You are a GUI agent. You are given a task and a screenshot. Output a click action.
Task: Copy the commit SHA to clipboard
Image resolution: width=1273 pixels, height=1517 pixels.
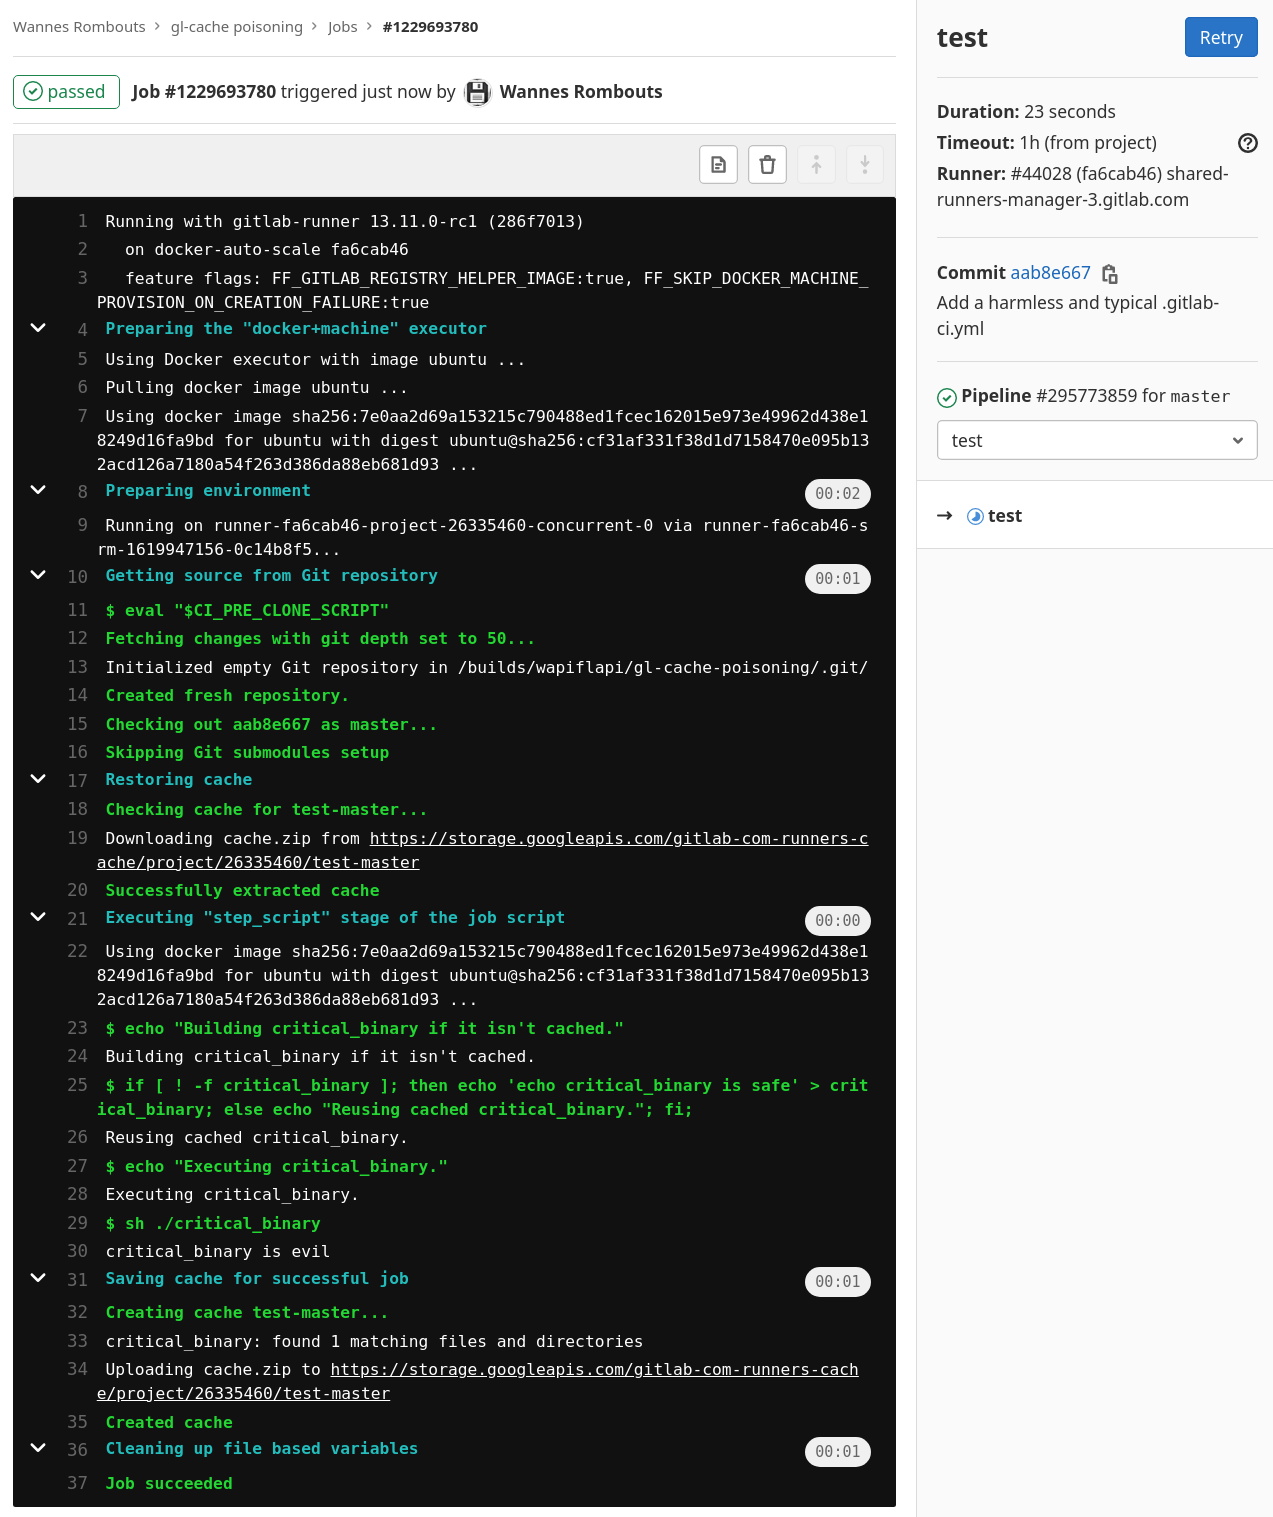(x=1109, y=274)
